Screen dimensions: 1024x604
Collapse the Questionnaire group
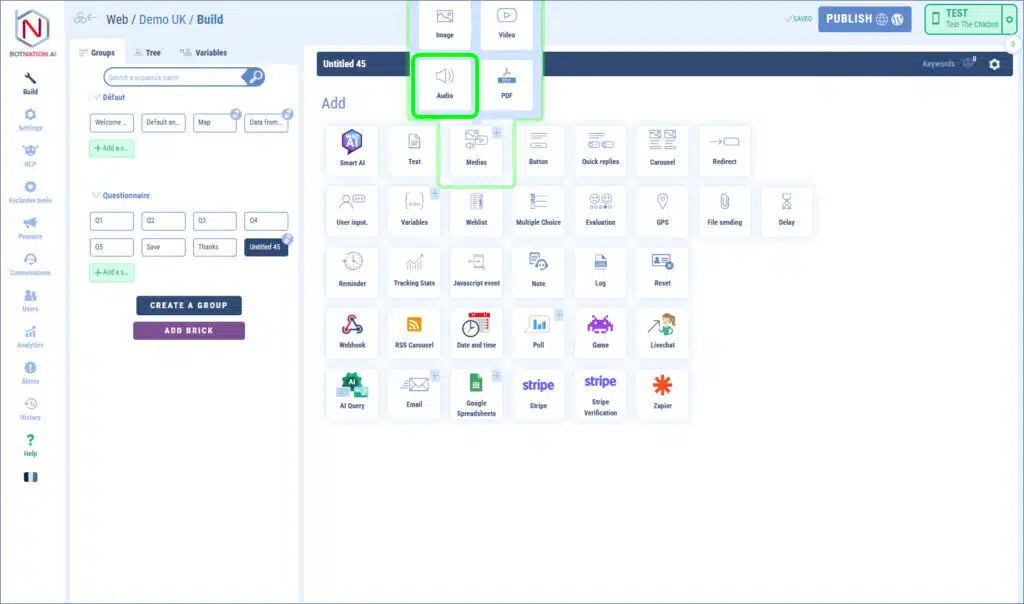pyautogui.click(x=96, y=196)
